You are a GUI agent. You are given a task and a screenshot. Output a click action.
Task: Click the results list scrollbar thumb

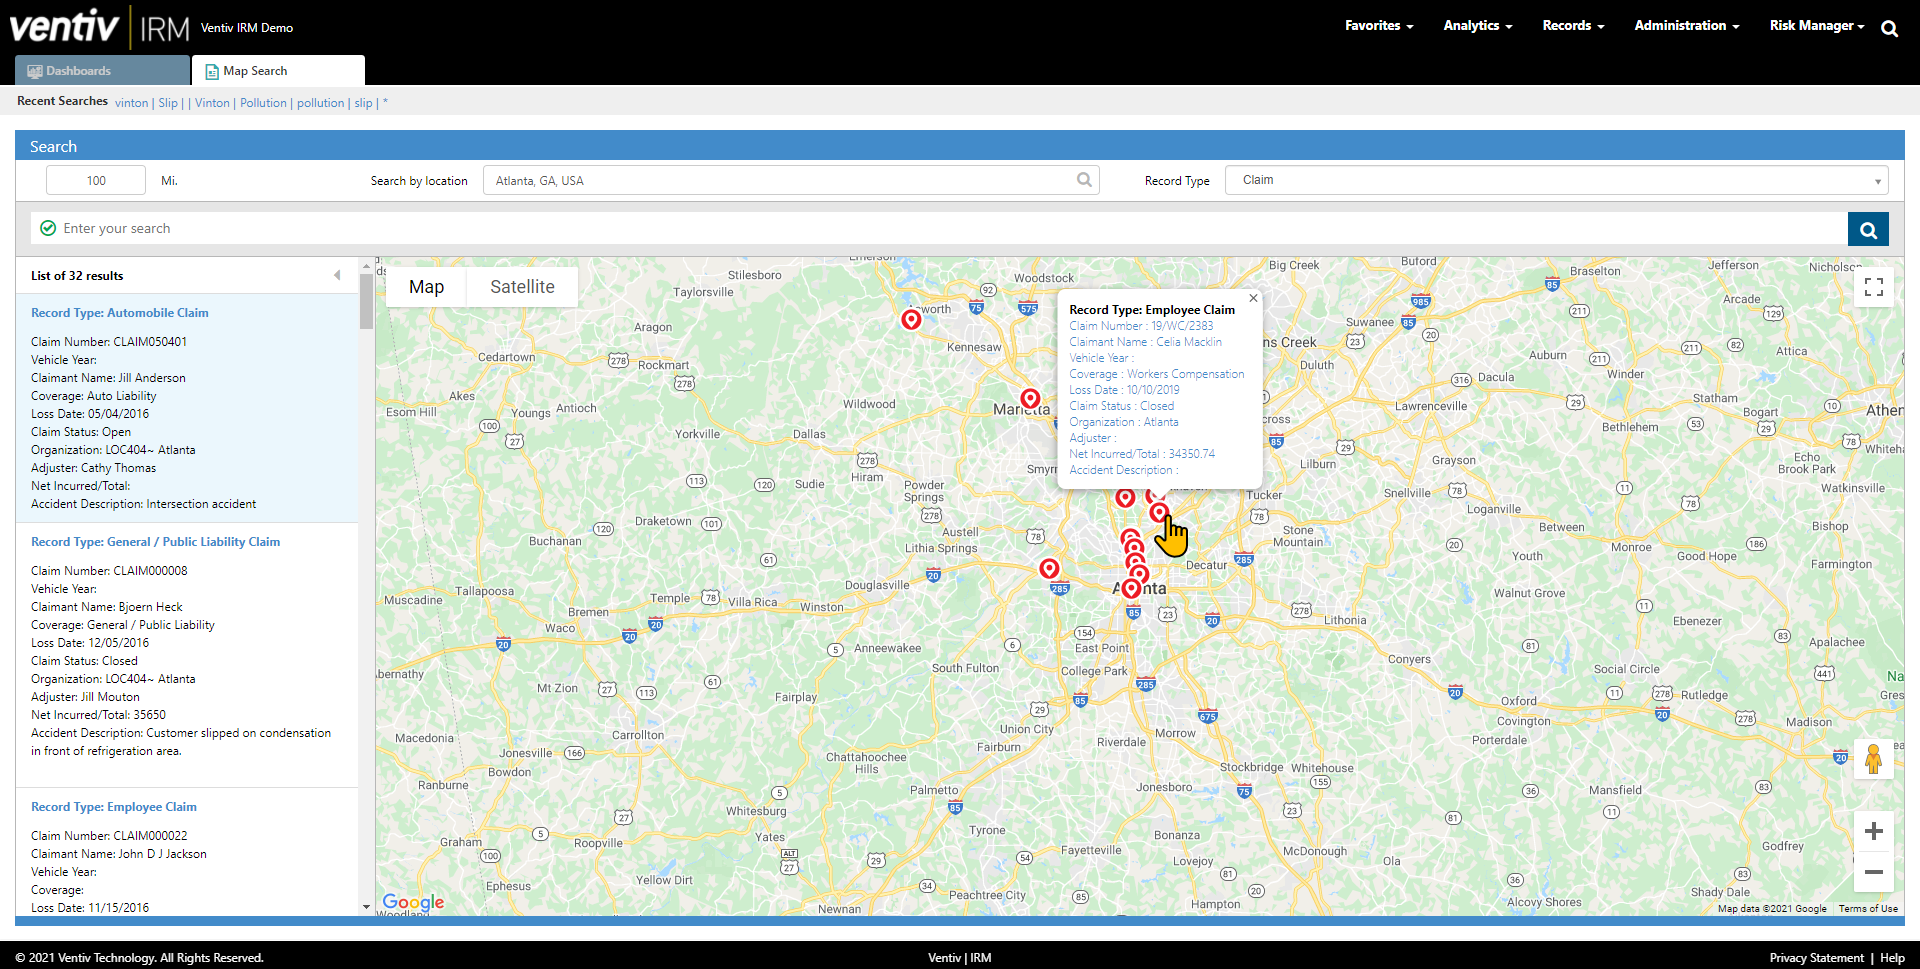tap(366, 302)
